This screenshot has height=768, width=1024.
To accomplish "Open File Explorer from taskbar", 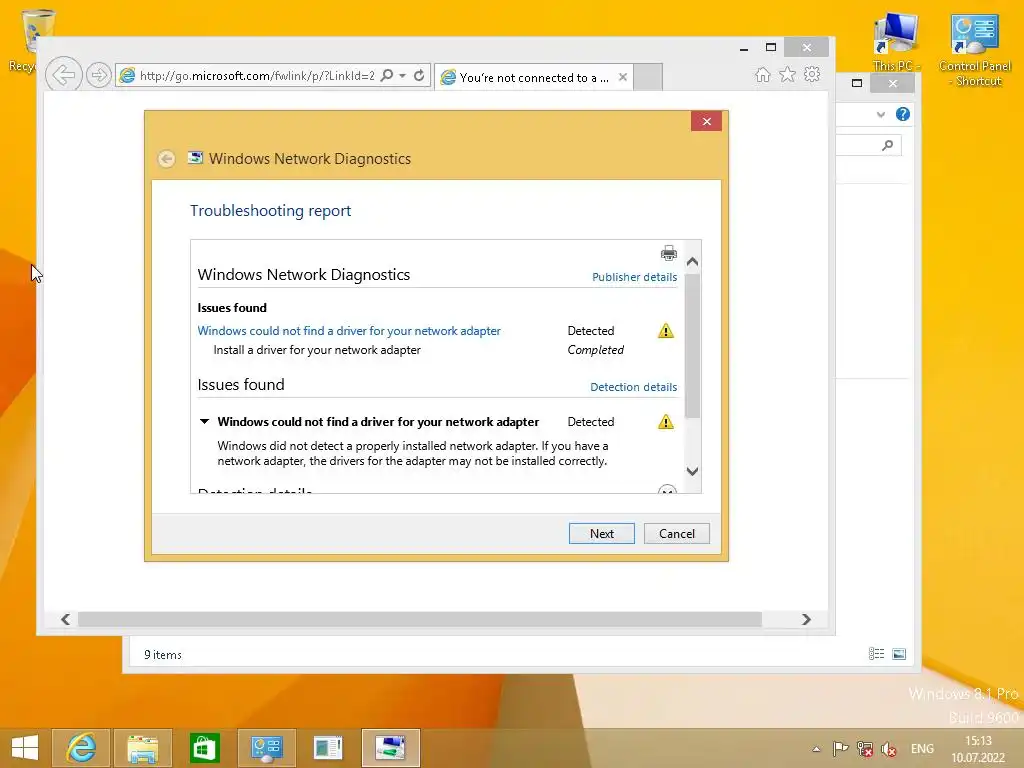I will (x=142, y=748).
